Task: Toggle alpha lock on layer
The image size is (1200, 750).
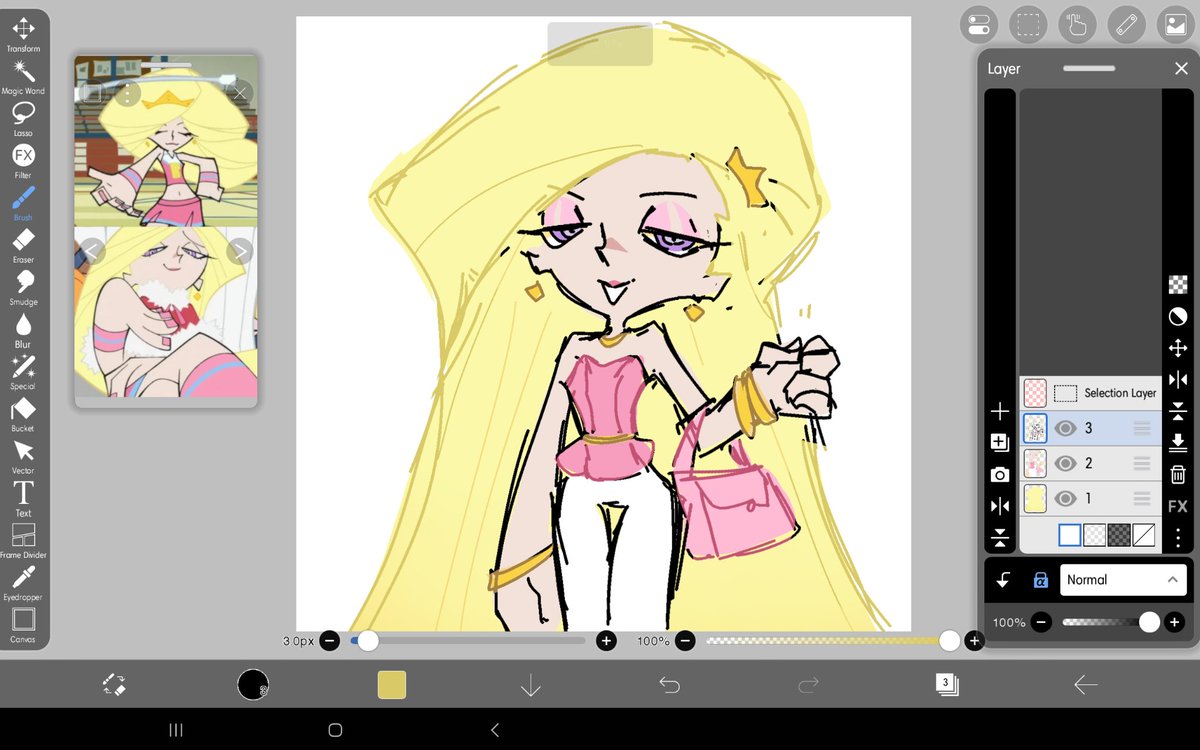Action: [1040, 580]
